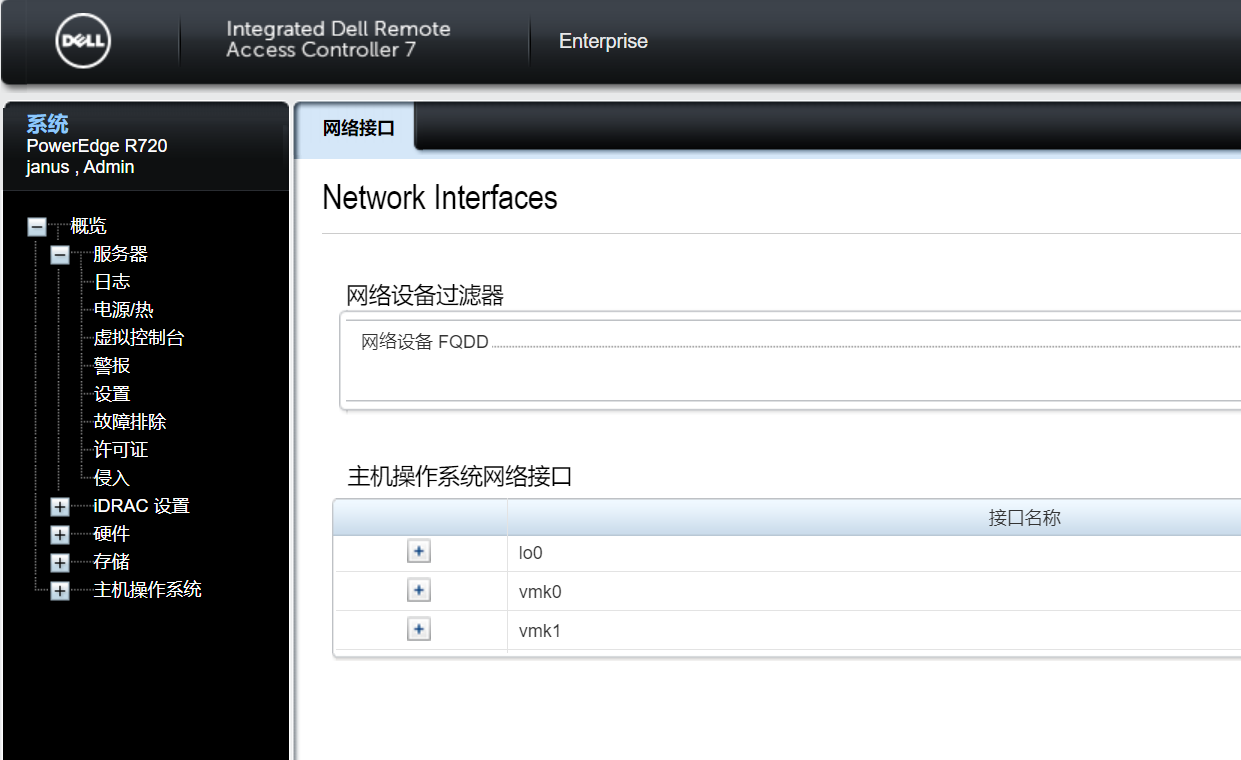
Task: Open the 日志 (Logs) page
Action: (x=111, y=281)
